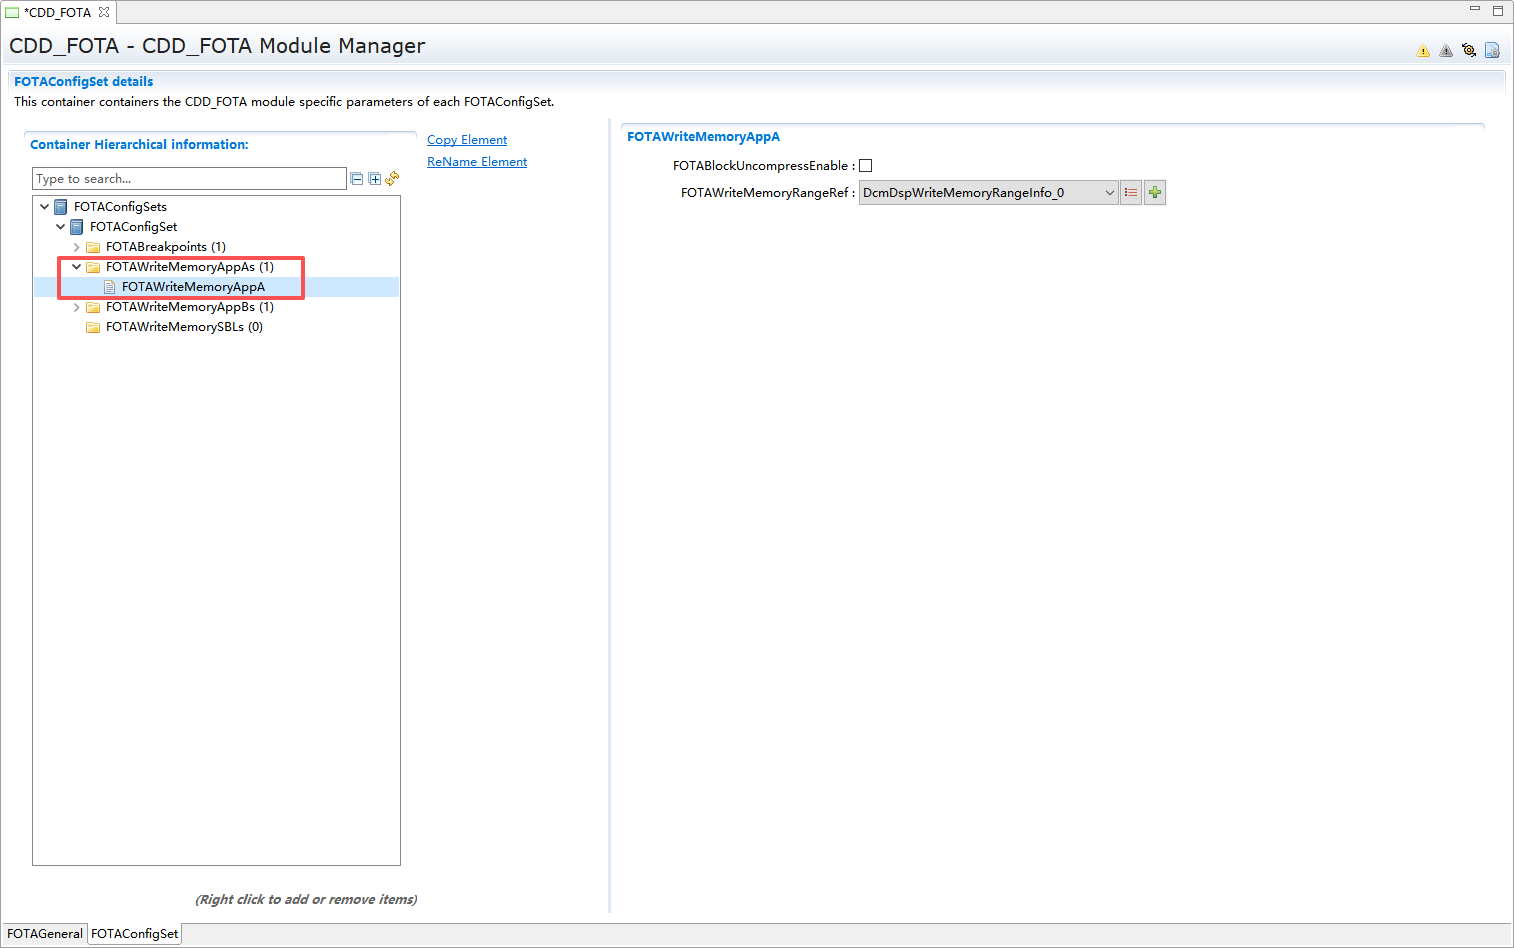Screen dimensions: 1514x948
Task: Enable FOTABlockUncompressEnable checkbox
Action: [x=866, y=166]
